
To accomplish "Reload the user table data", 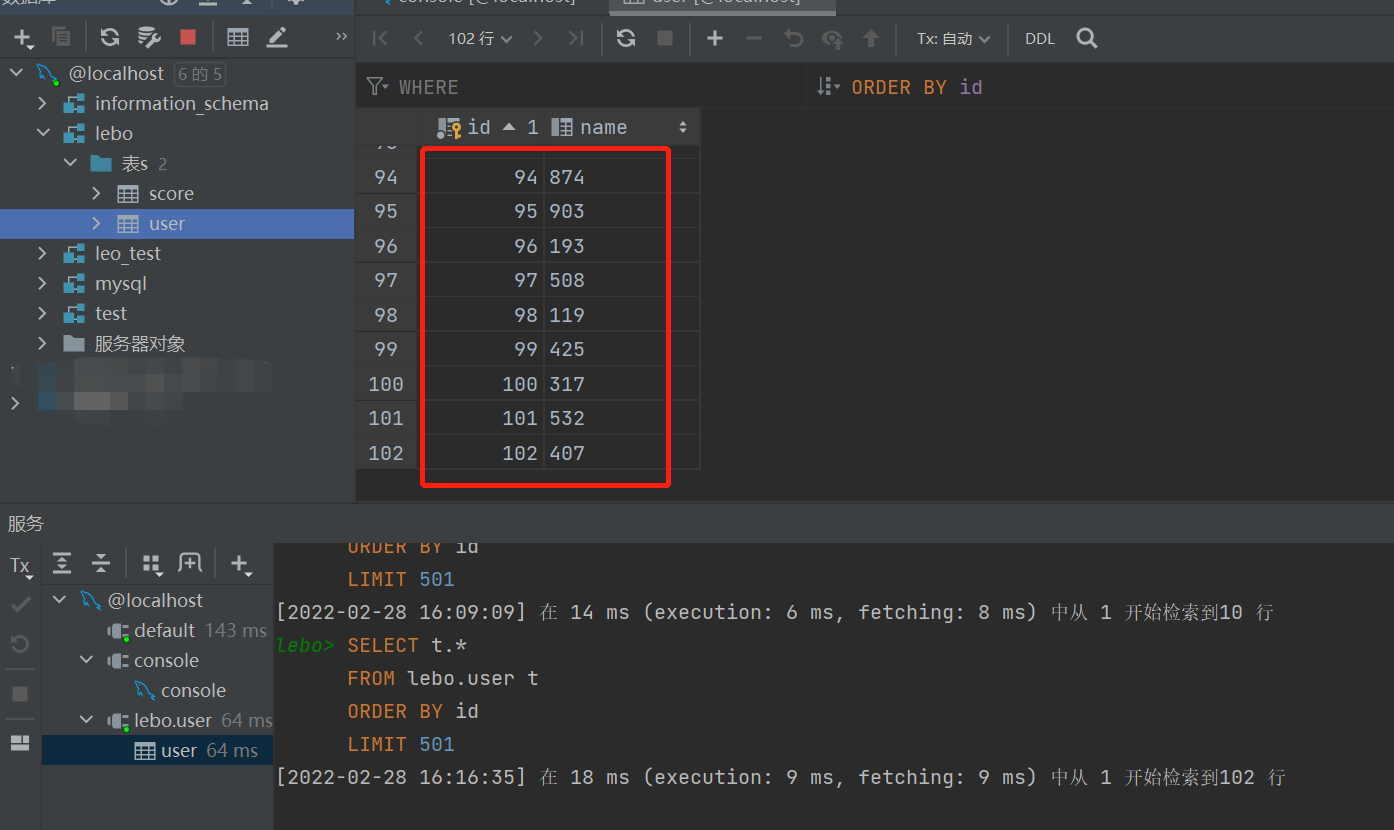I will pos(626,39).
